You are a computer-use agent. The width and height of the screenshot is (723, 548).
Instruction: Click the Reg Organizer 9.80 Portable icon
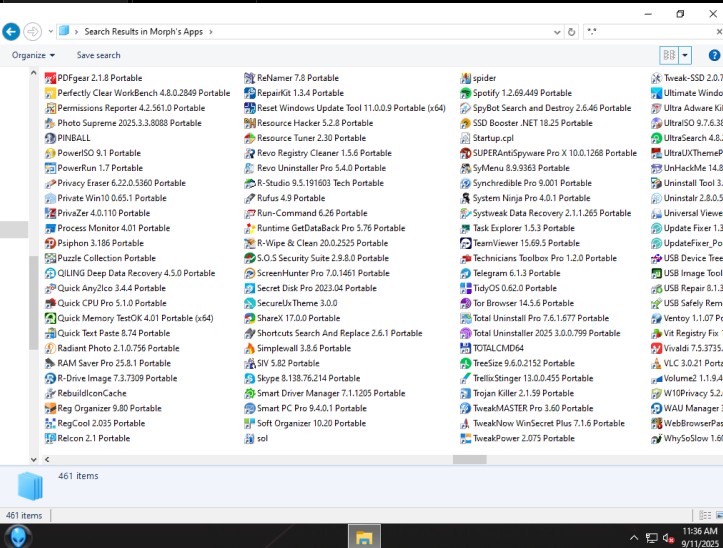click(x=50, y=408)
